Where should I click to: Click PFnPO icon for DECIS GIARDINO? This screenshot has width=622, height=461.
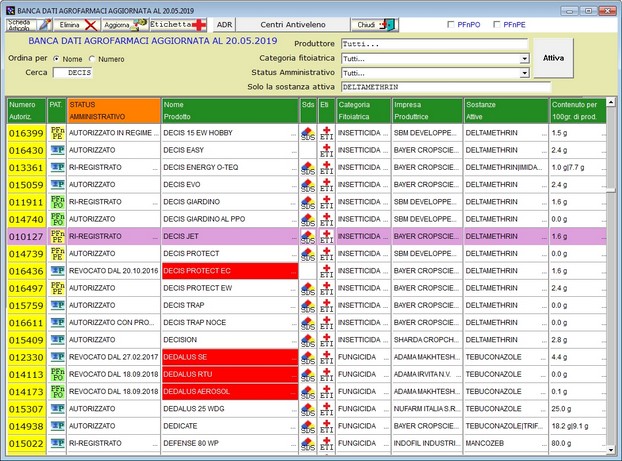point(57,202)
